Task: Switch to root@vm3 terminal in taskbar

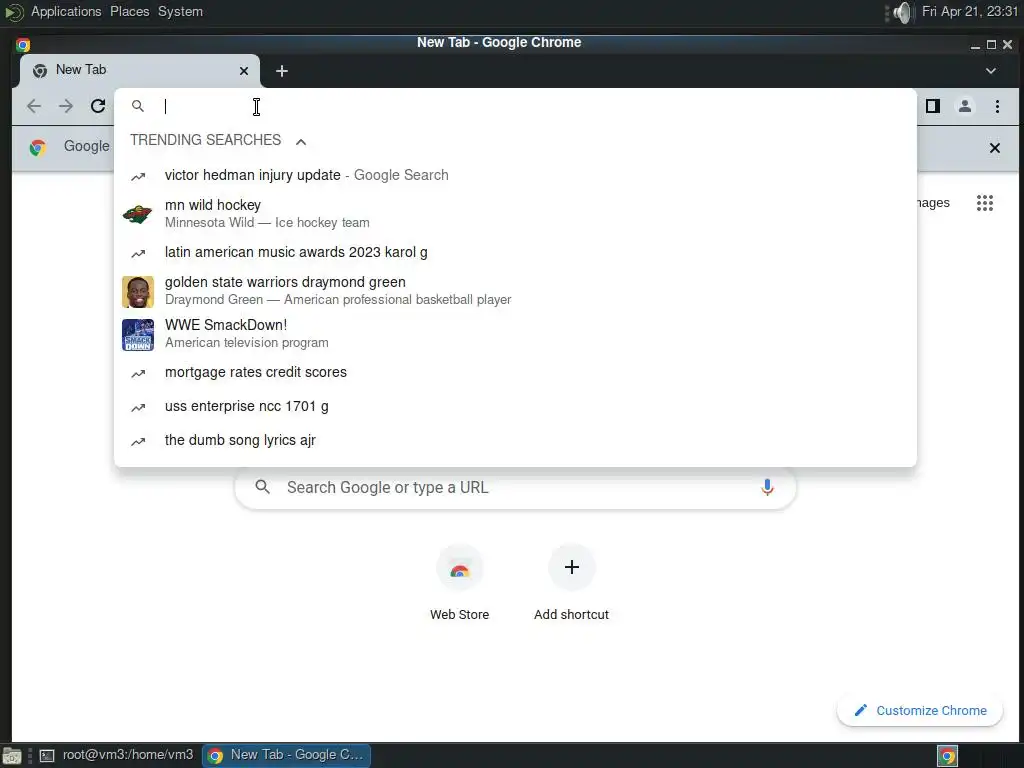Action: 117,755
